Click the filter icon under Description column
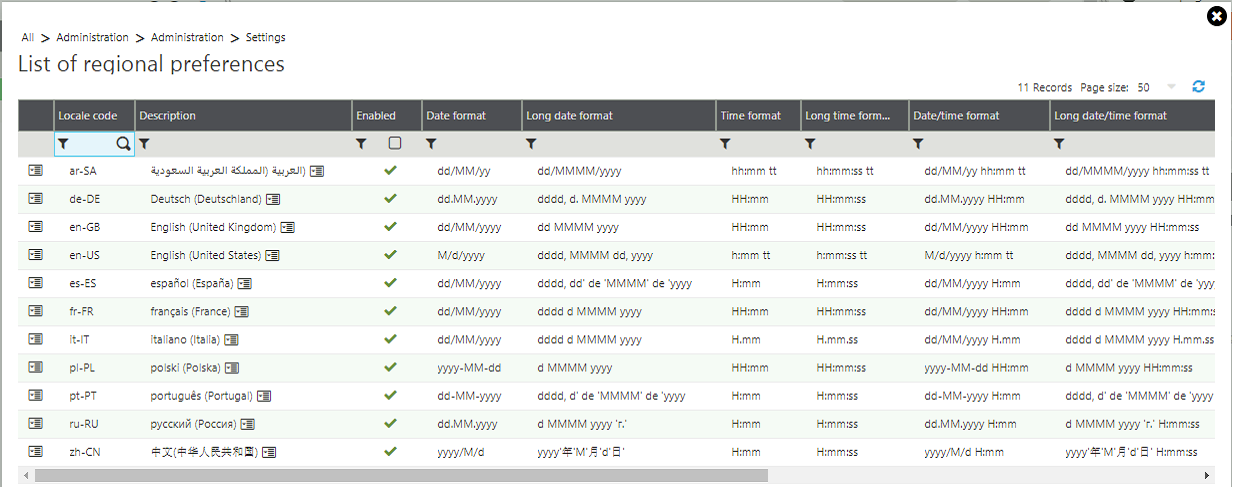 coord(144,144)
